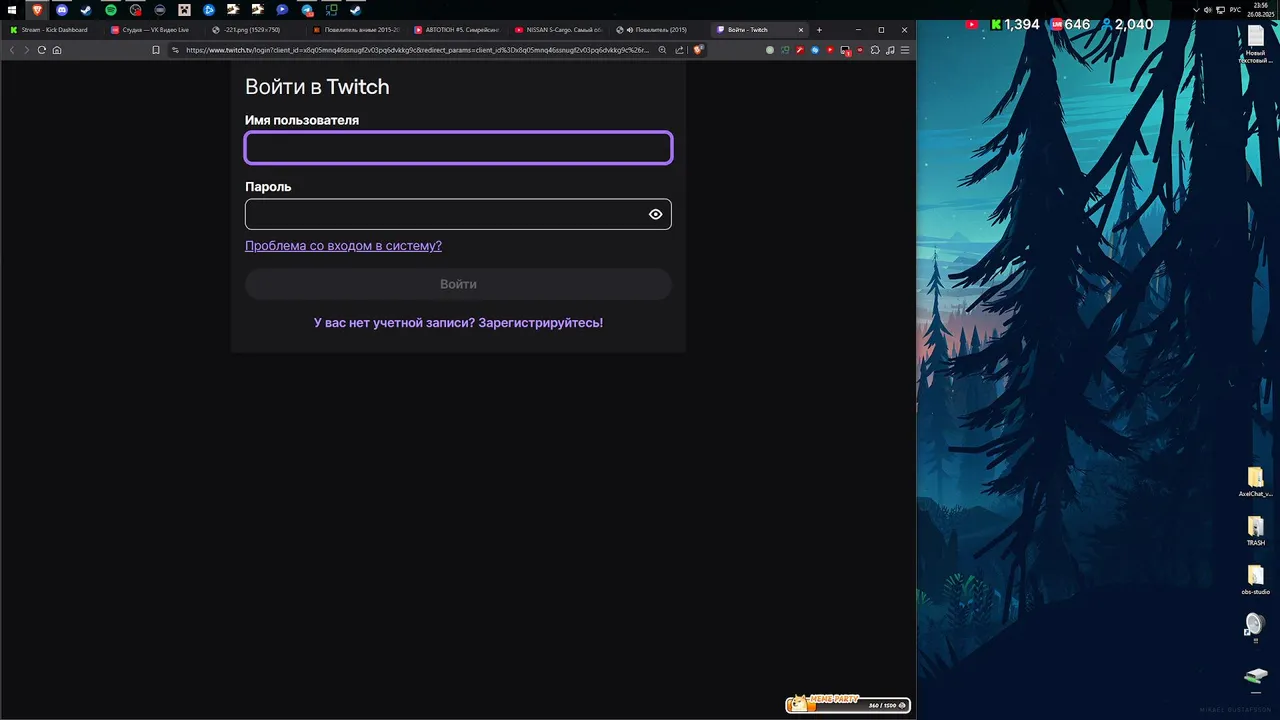Open TRASH folder on desktop
This screenshot has height=720, width=1280.
(x=1256, y=530)
